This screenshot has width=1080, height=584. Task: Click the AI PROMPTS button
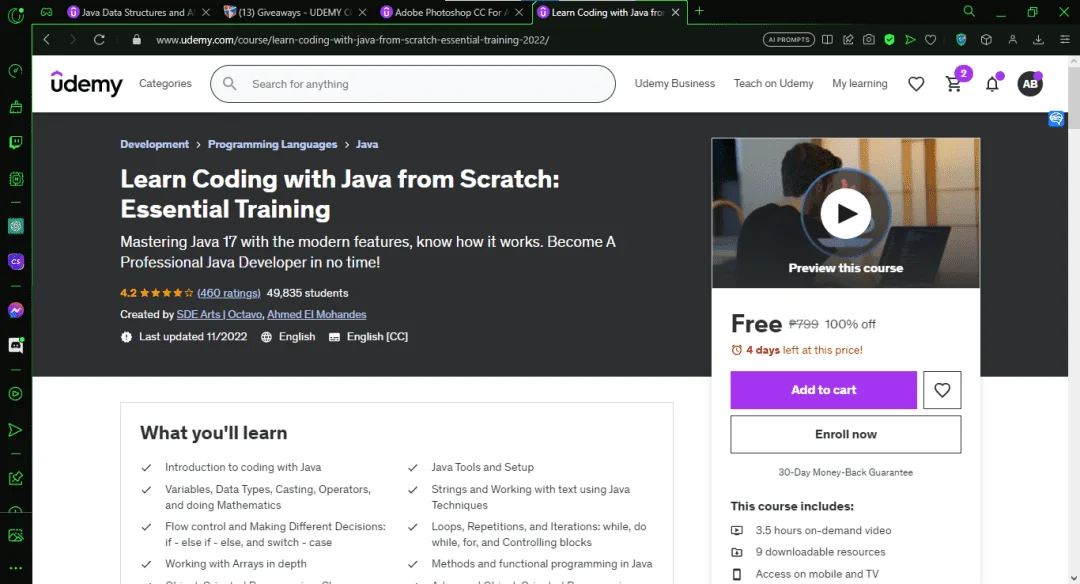tap(789, 40)
